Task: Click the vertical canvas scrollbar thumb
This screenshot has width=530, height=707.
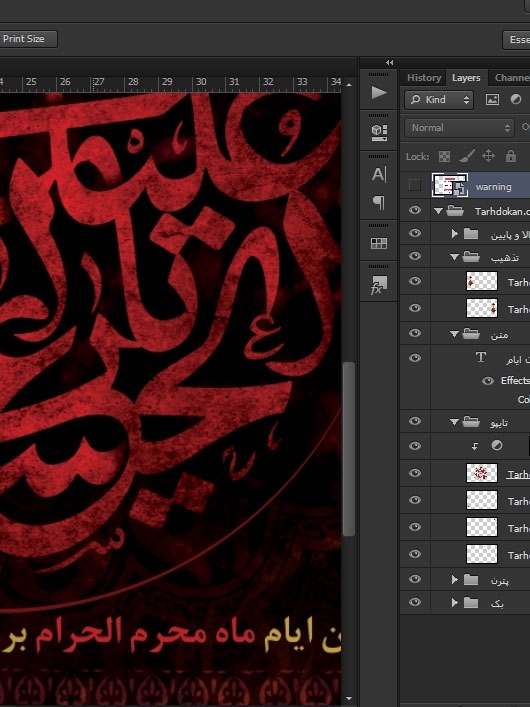Action: (349, 449)
